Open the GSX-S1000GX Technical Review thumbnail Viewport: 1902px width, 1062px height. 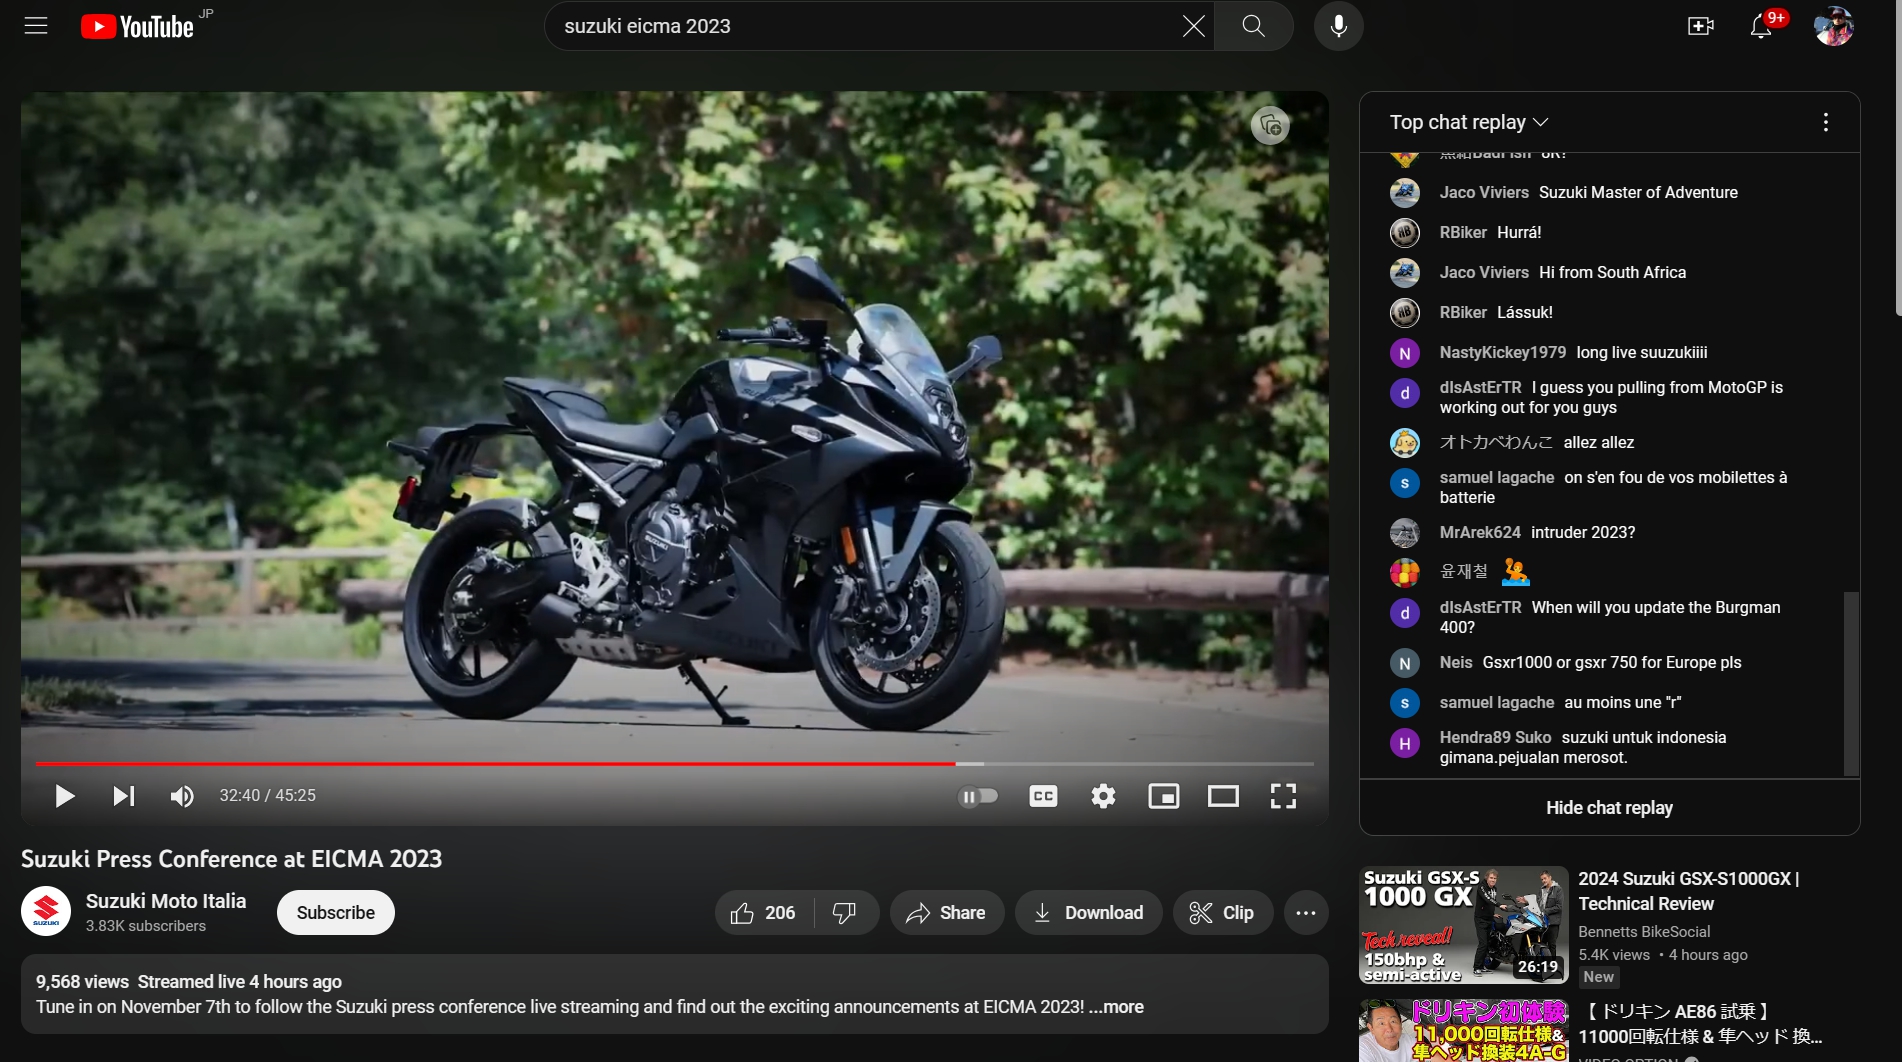pos(1464,925)
